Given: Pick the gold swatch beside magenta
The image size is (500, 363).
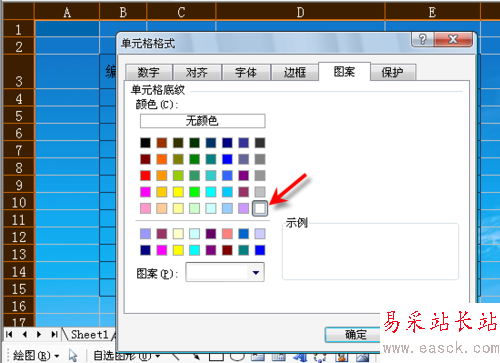Looking at the screenshot, I should click(162, 192).
